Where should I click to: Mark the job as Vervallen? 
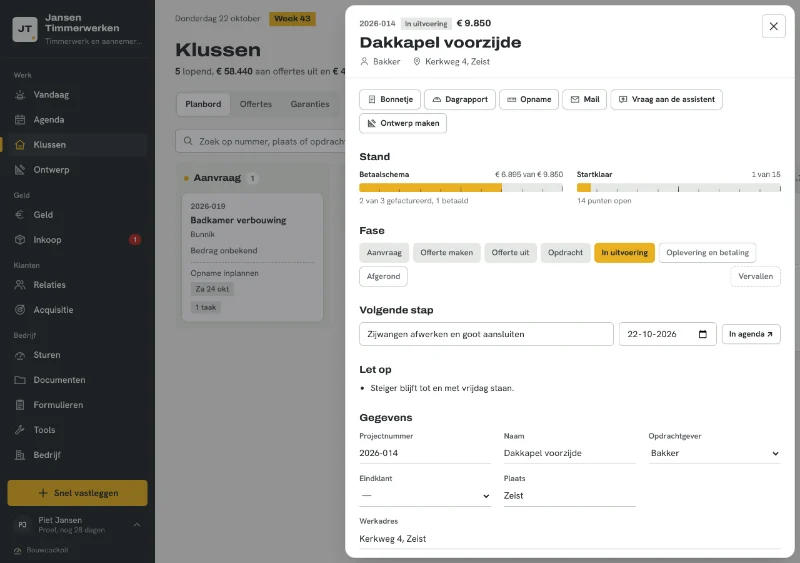tap(756, 276)
